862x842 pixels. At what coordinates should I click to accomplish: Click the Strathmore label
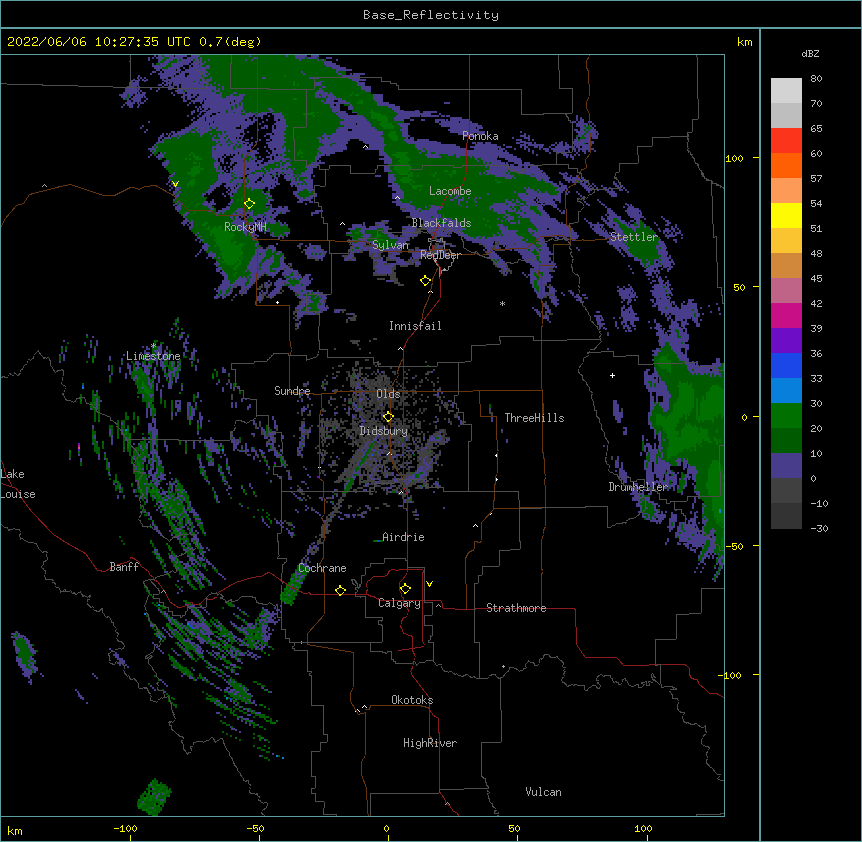point(516,608)
